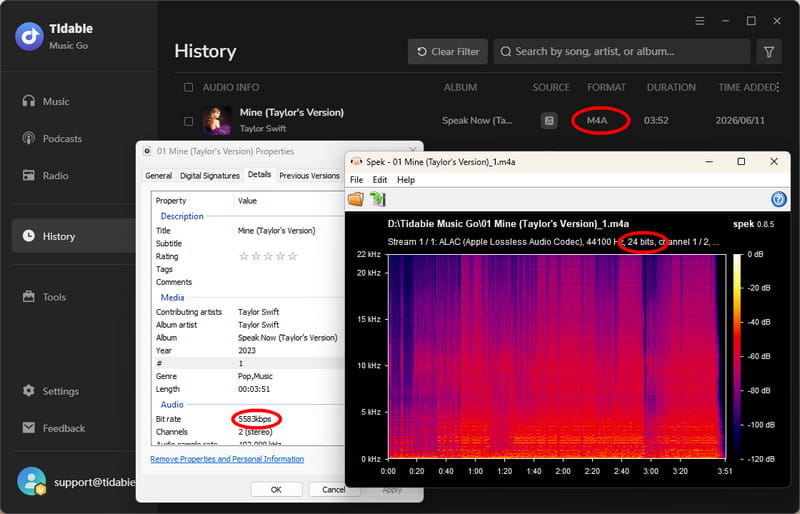Image resolution: width=800 pixels, height=514 pixels.
Task: Click the Speak Now album cell in History
Action: pos(477,120)
